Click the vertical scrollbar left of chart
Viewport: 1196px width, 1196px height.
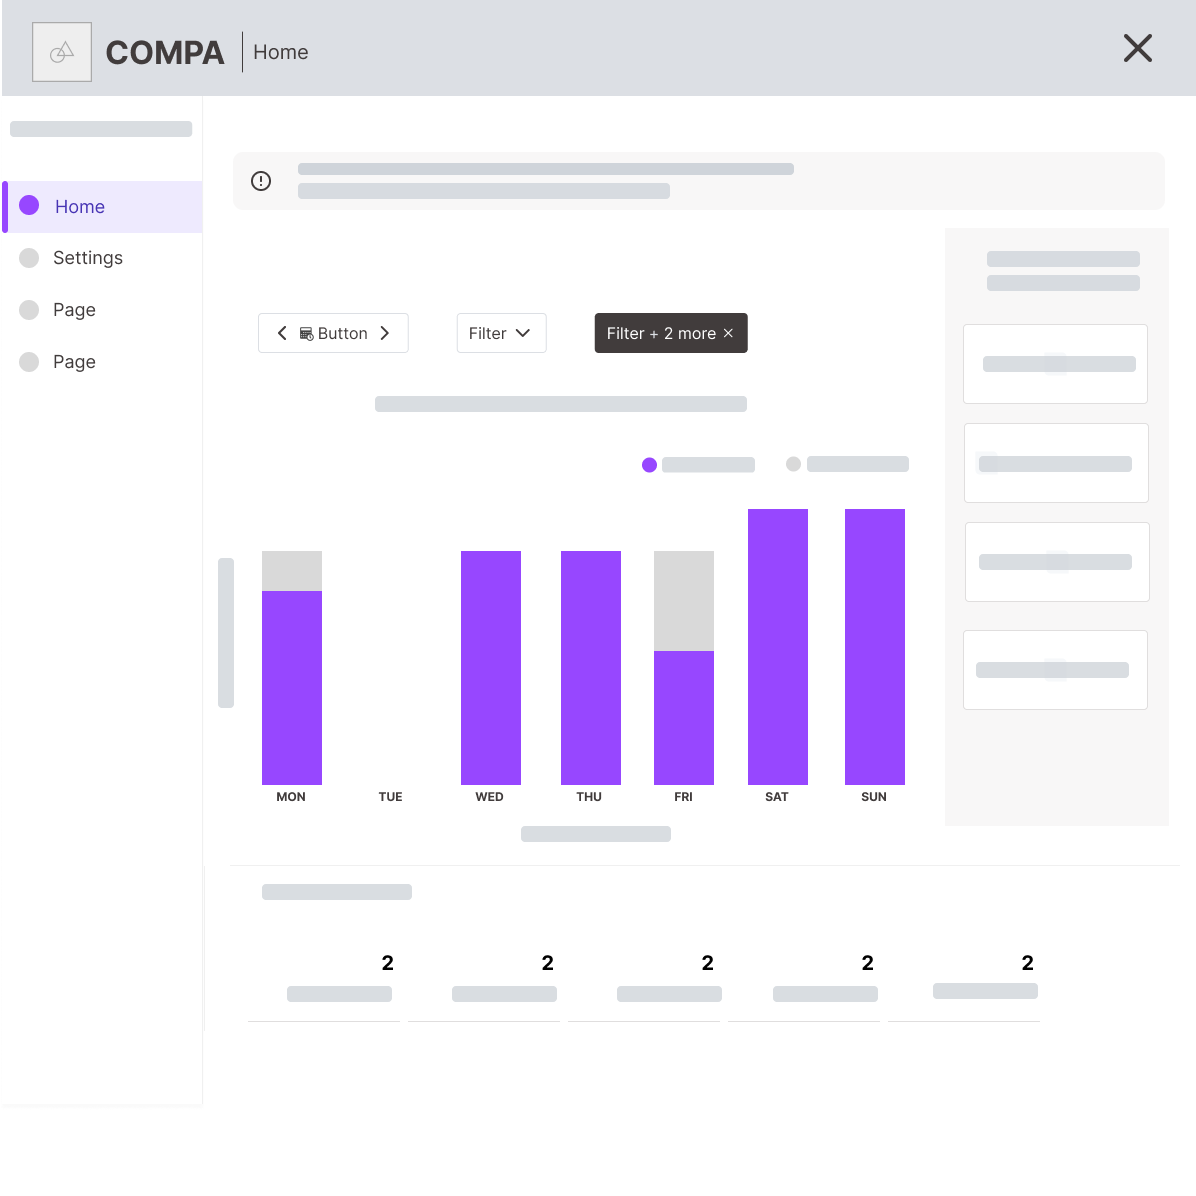pos(226,633)
